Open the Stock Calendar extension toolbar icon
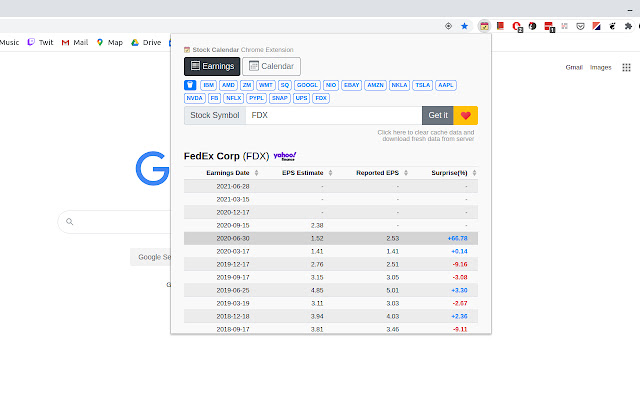The height and width of the screenshot is (400, 640). click(484, 26)
